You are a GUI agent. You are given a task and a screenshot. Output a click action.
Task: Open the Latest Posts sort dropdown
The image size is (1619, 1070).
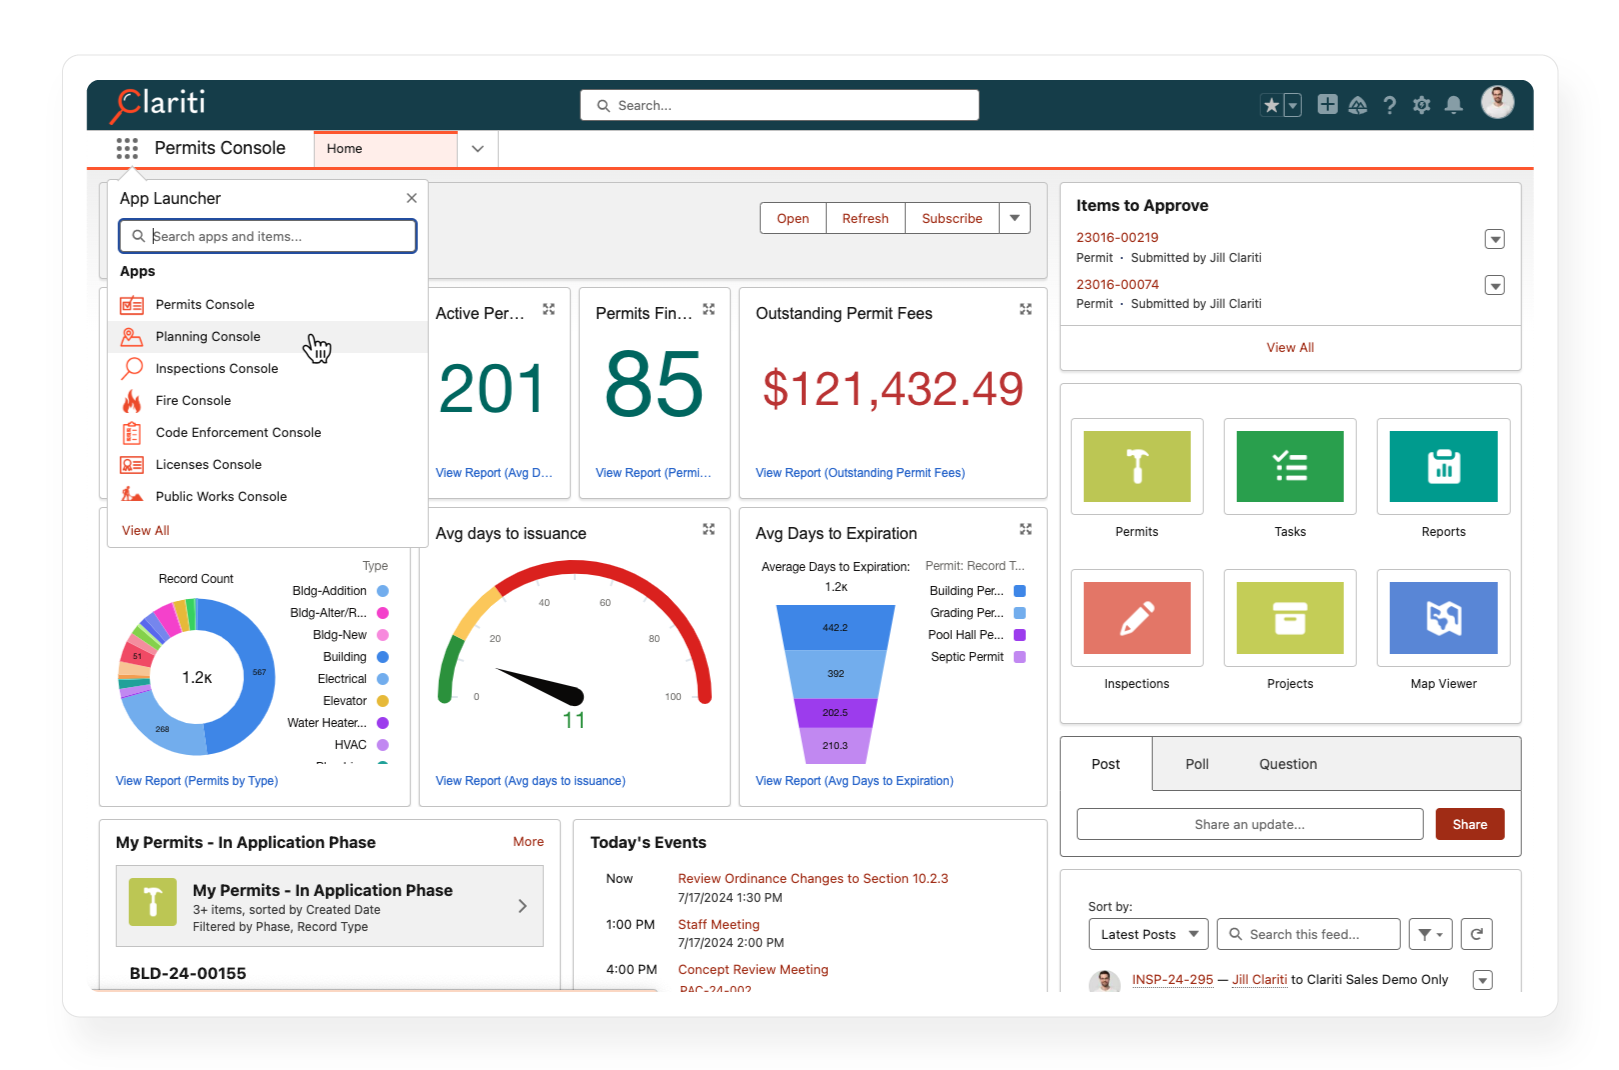pyautogui.click(x=1148, y=934)
